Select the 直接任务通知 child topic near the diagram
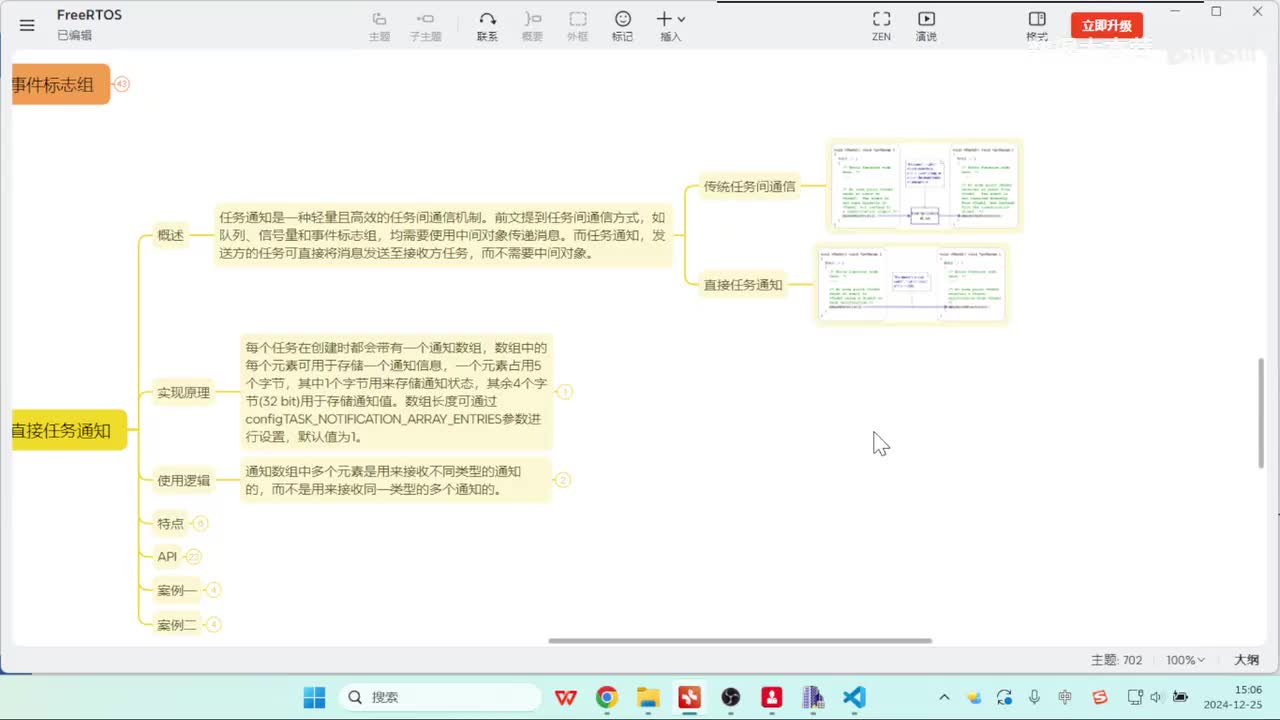The width and height of the screenshot is (1280, 720). pyautogui.click(x=743, y=285)
